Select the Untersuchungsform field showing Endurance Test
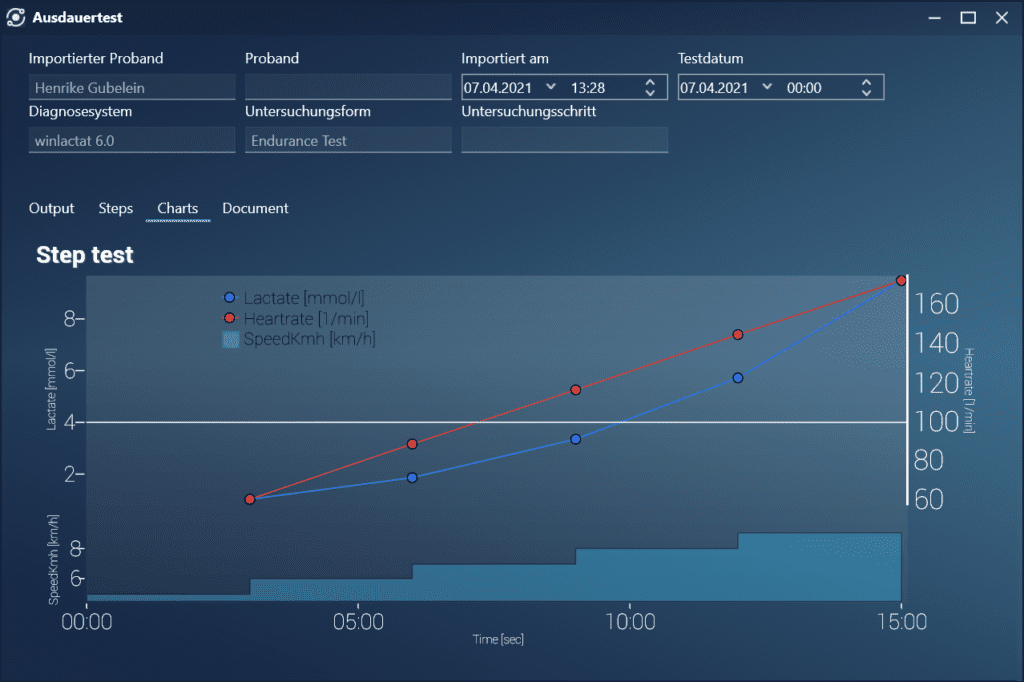This screenshot has height=682, width=1024. point(348,140)
